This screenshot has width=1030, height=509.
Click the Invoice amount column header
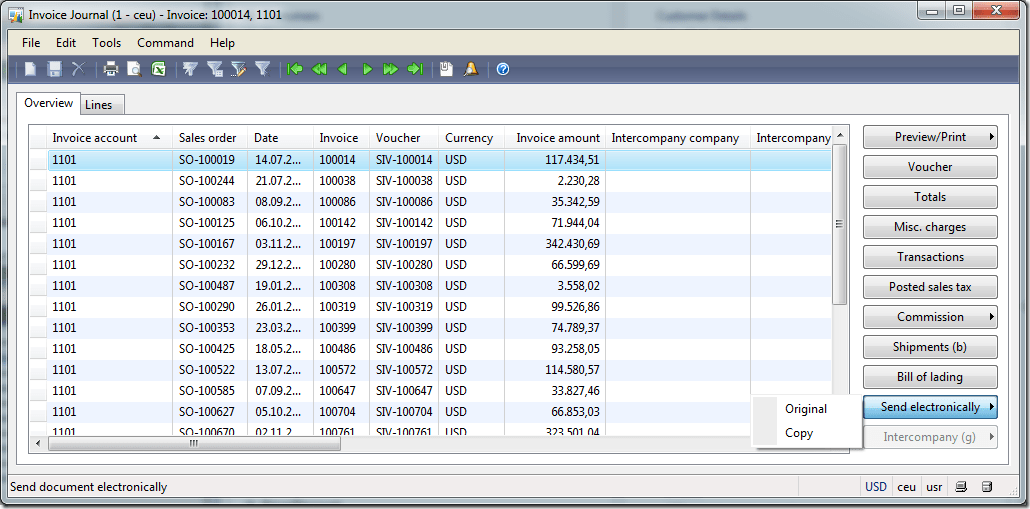coord(555,138)
